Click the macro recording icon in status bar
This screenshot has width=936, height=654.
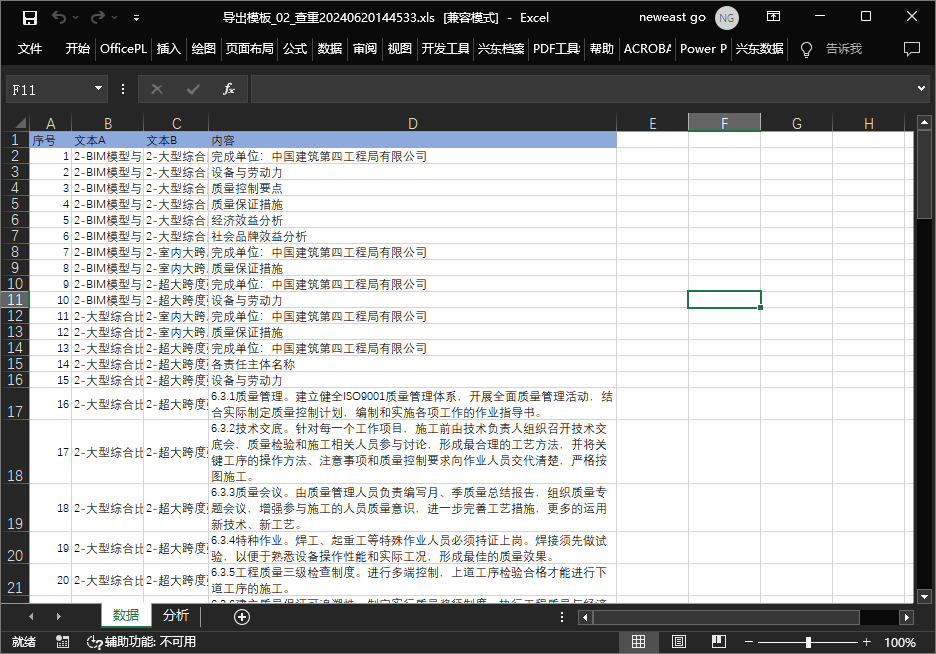[63, 642]
